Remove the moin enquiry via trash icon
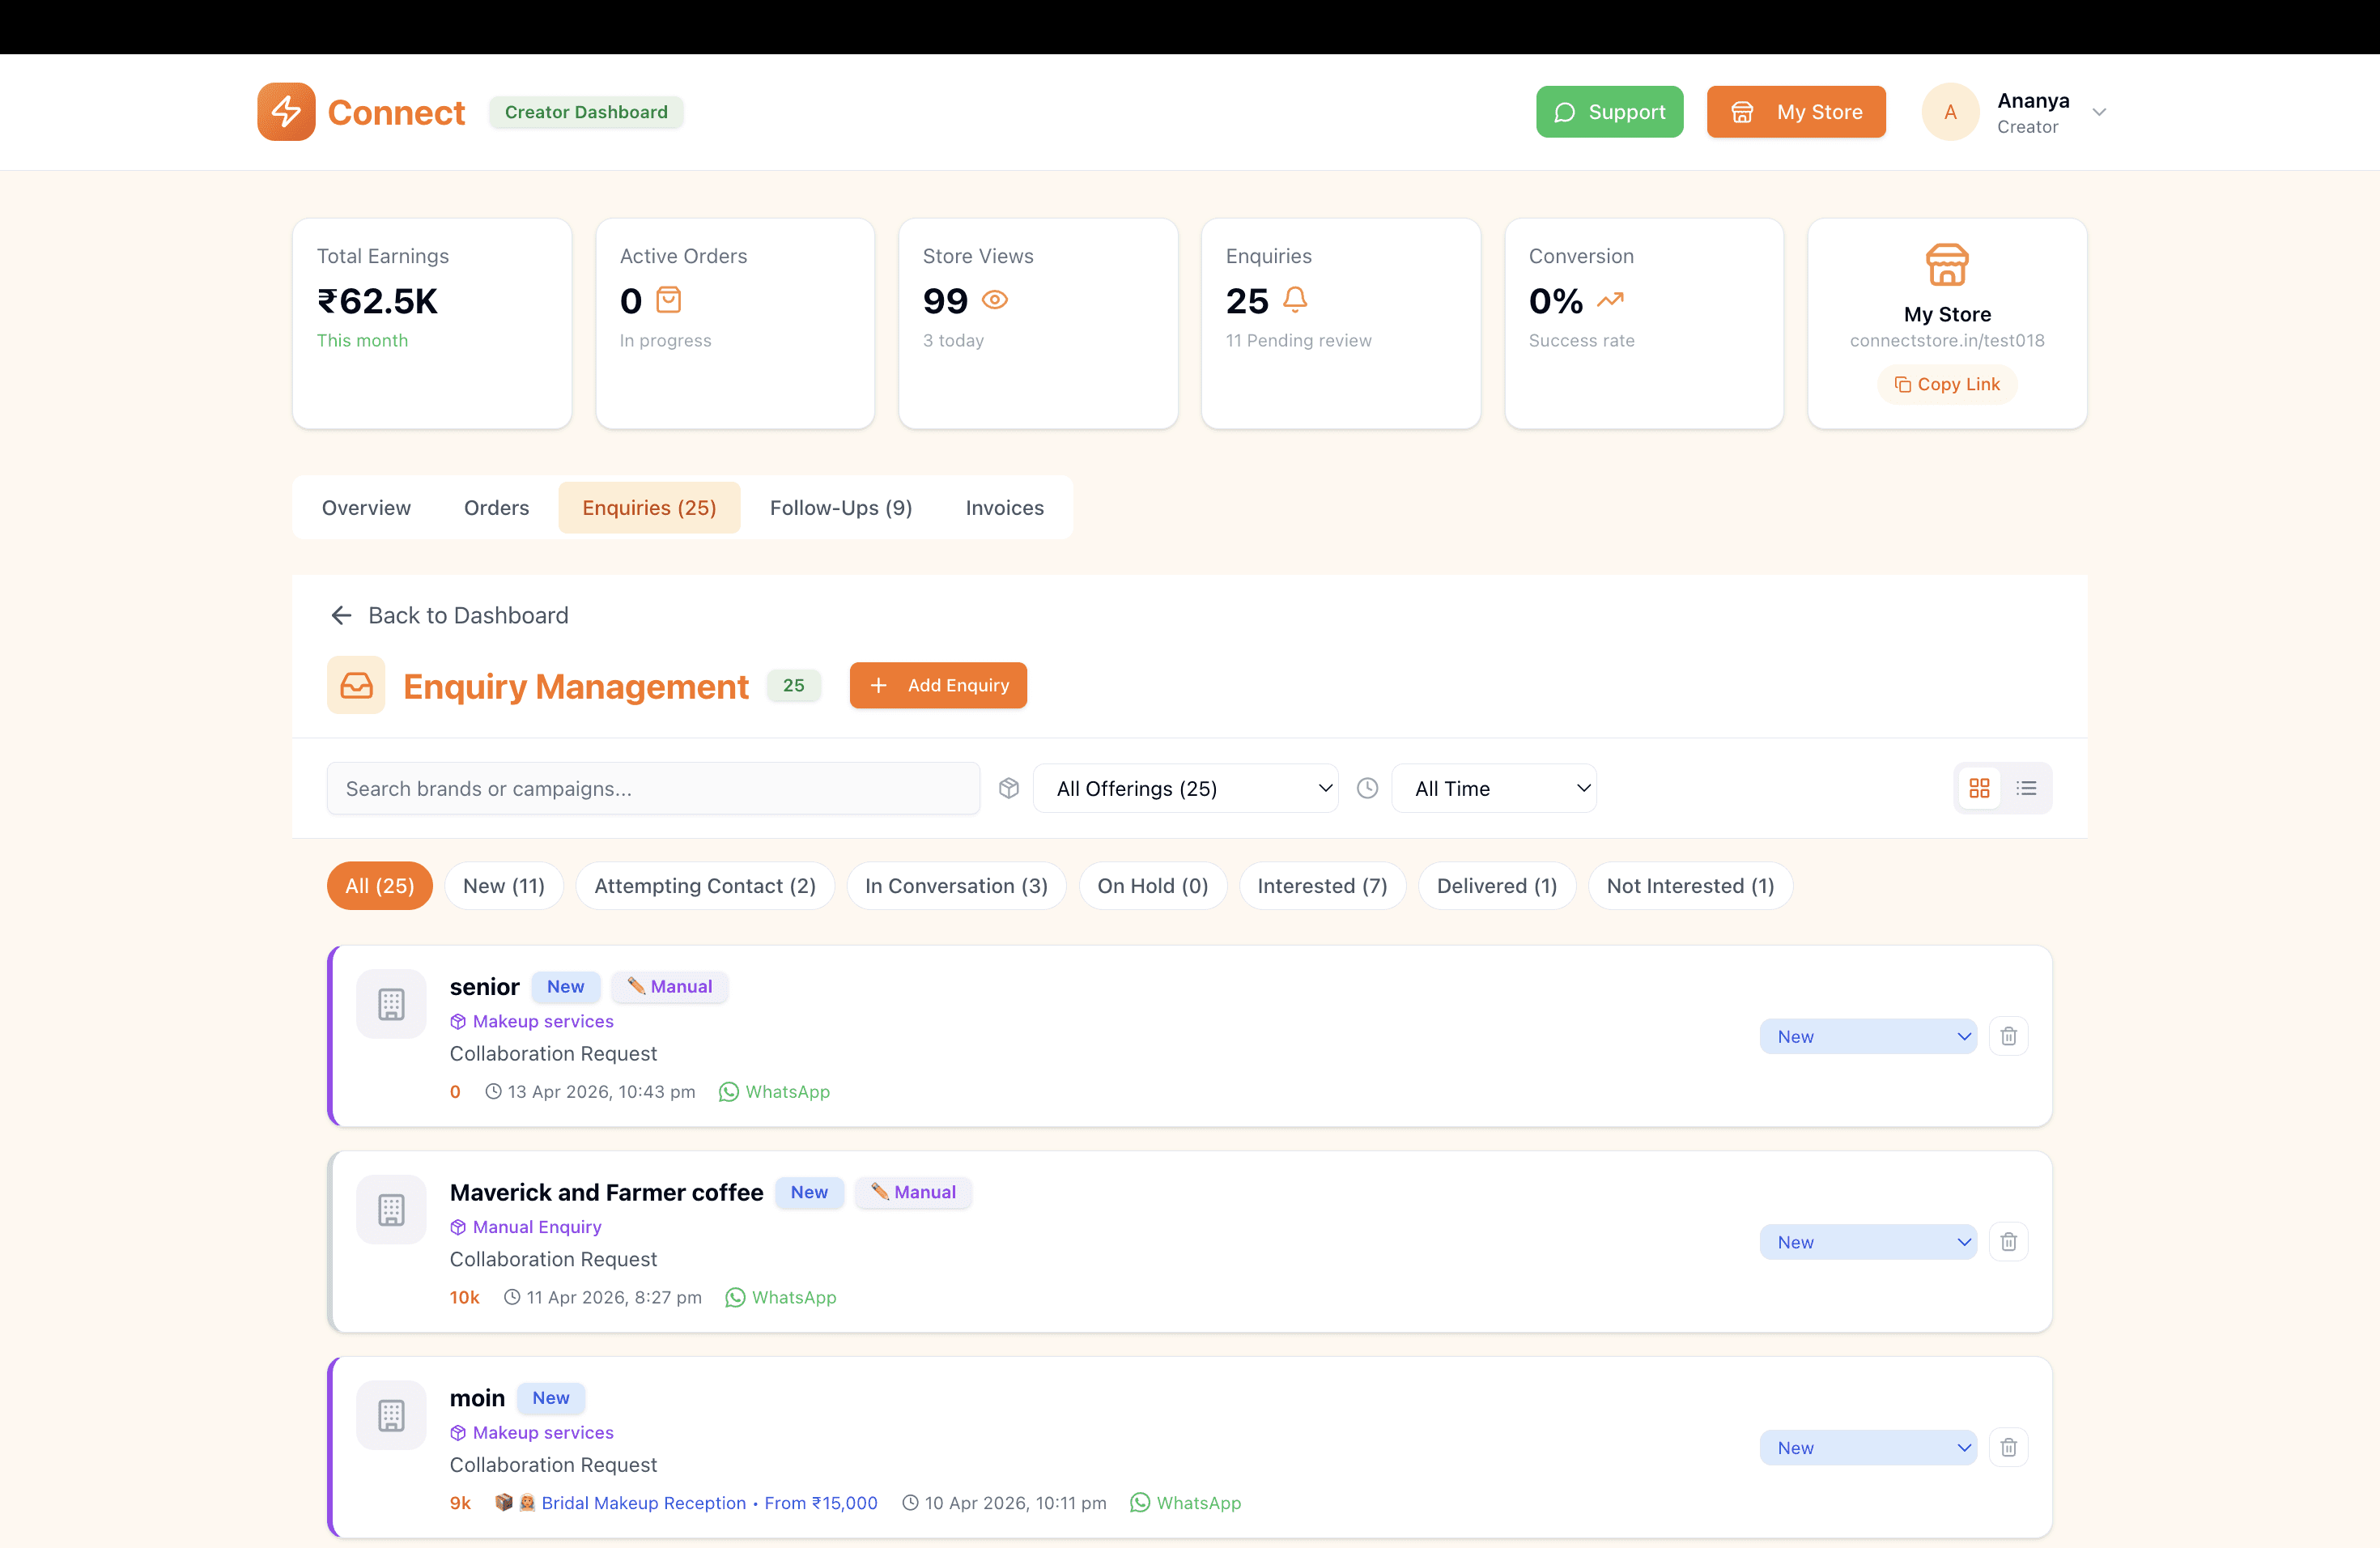 (x=2008, y=1447)
